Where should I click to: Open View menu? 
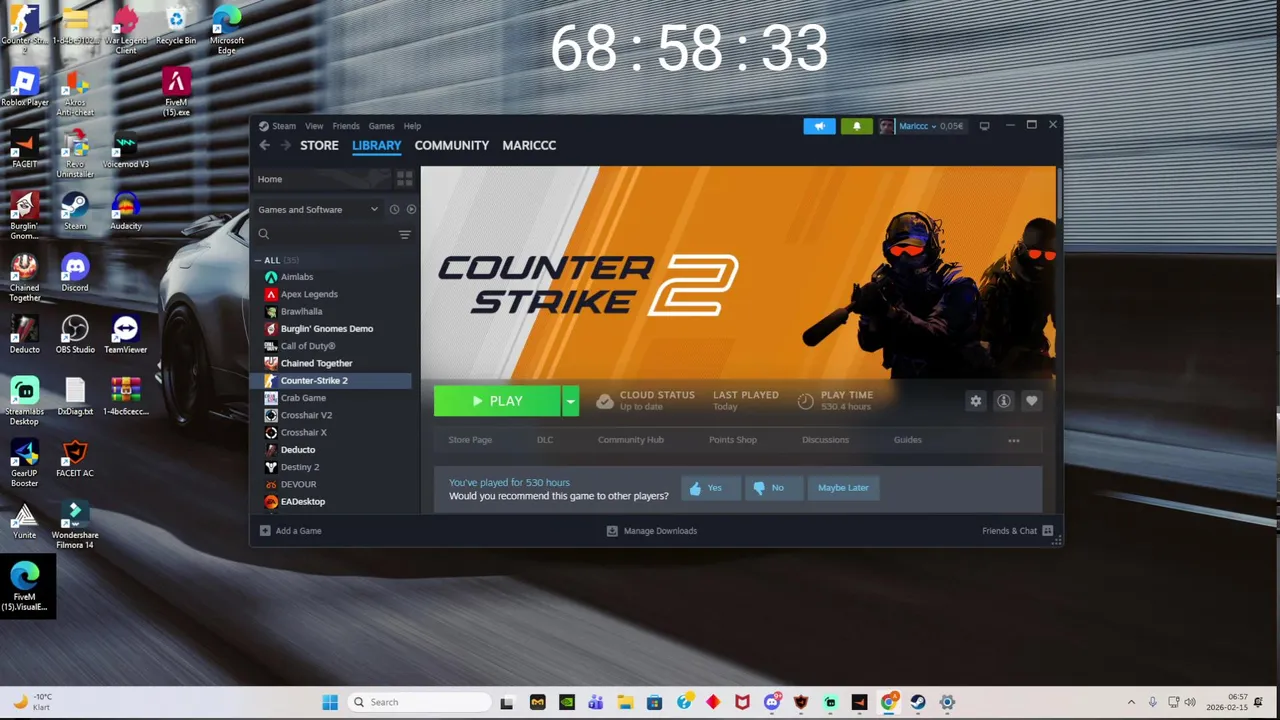[314, 126]
